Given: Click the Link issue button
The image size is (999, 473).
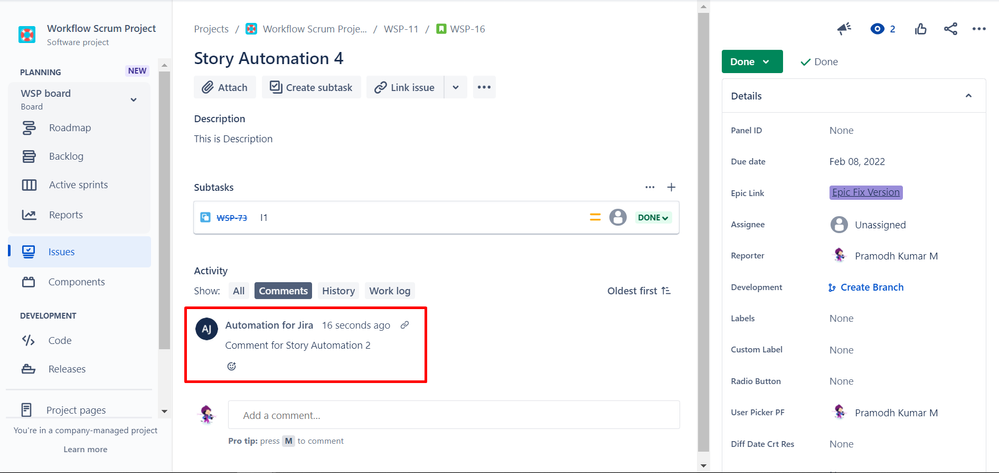Looking at the screenshot, I should 405,87.
